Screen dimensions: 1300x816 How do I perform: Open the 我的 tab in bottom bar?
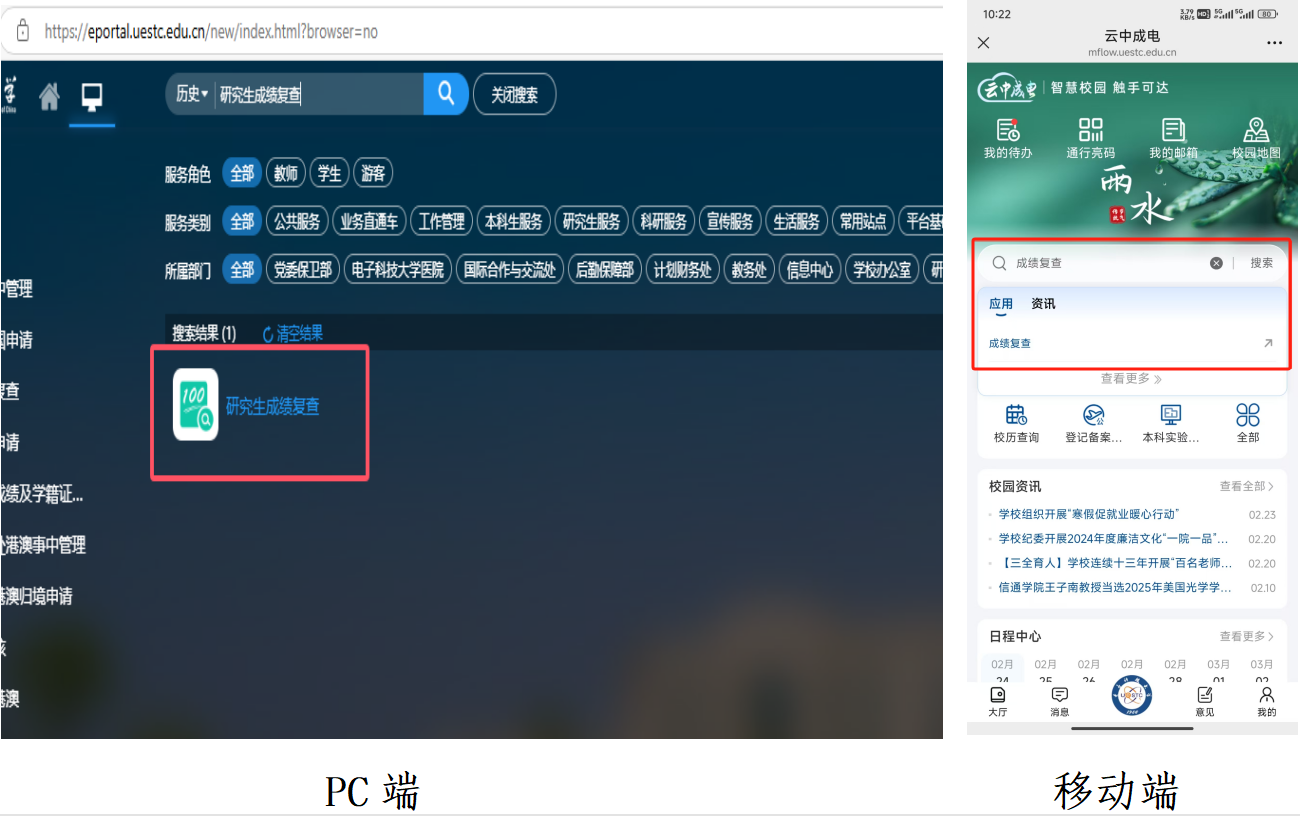pos(1266,701)
